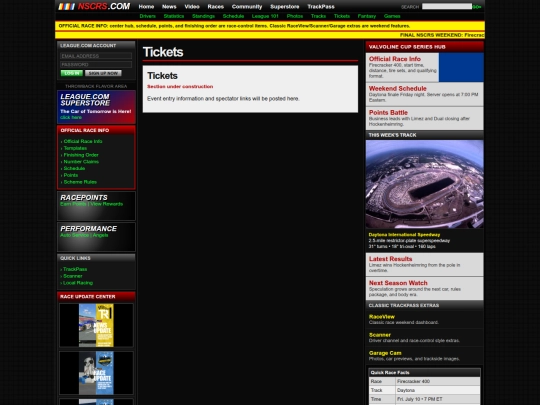
Task: Go to League 101 in the sub-navigation
Action: (265, 16)
